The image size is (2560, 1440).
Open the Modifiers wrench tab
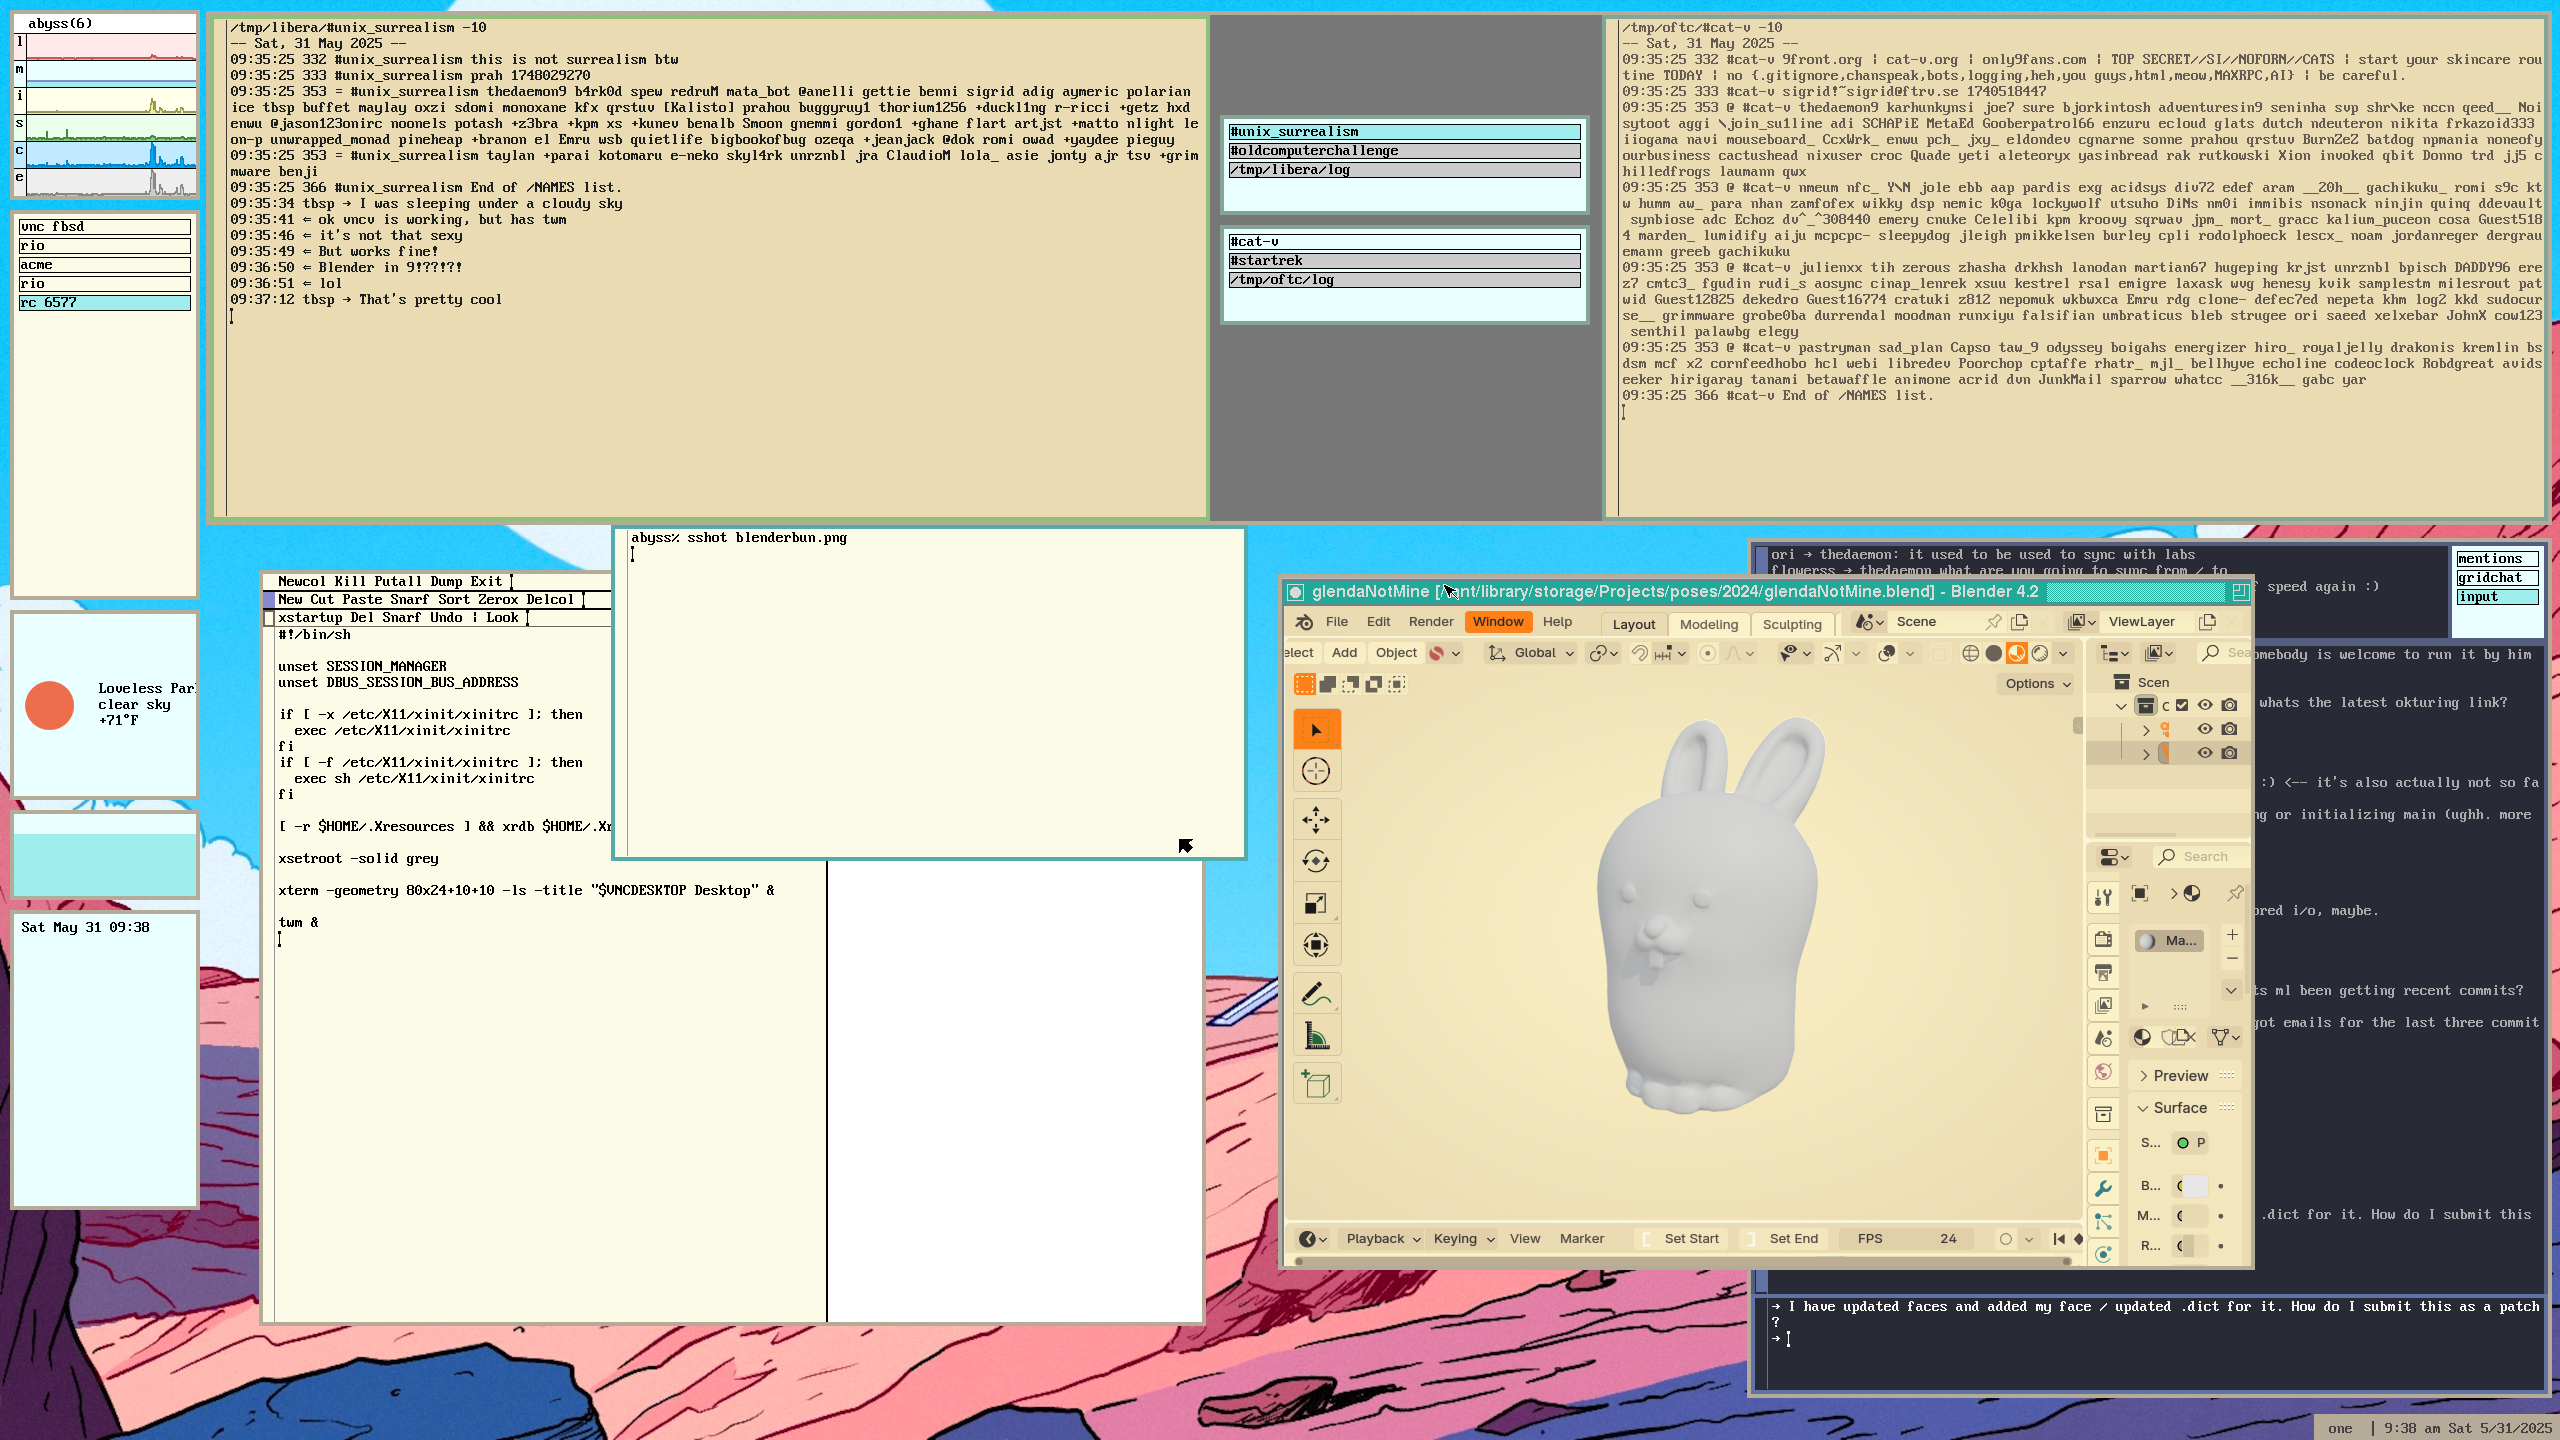2103,1188
